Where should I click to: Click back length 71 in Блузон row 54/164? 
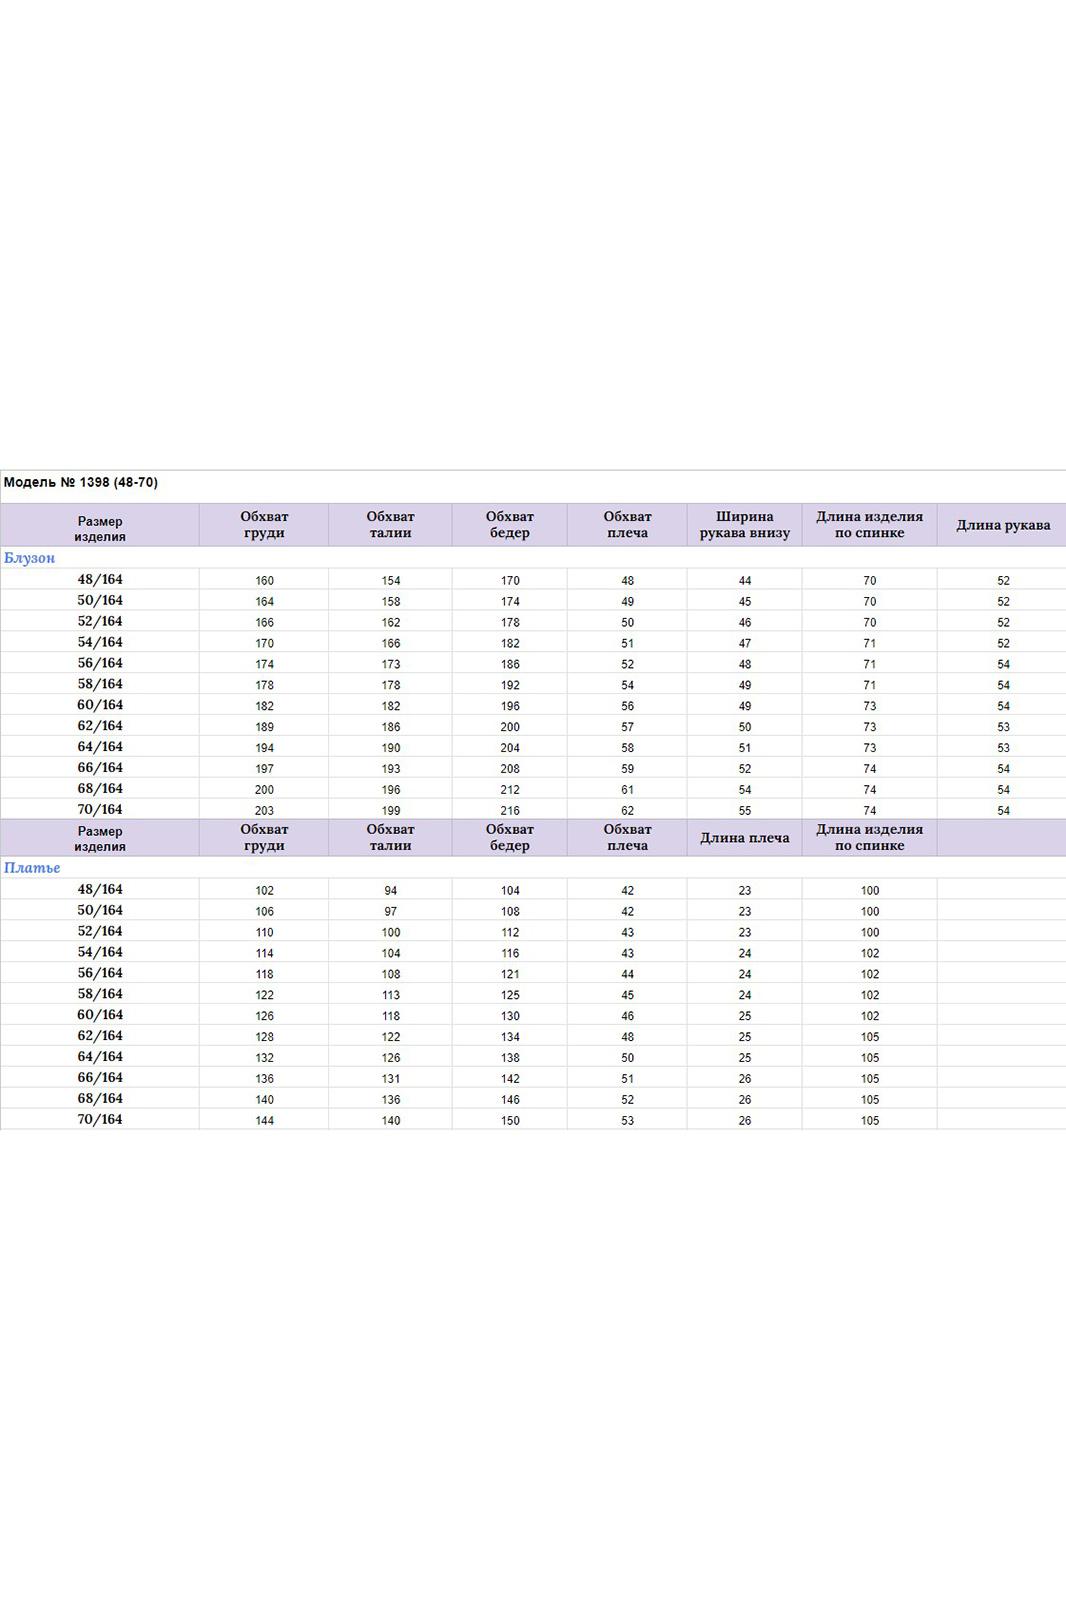point(870,643)
